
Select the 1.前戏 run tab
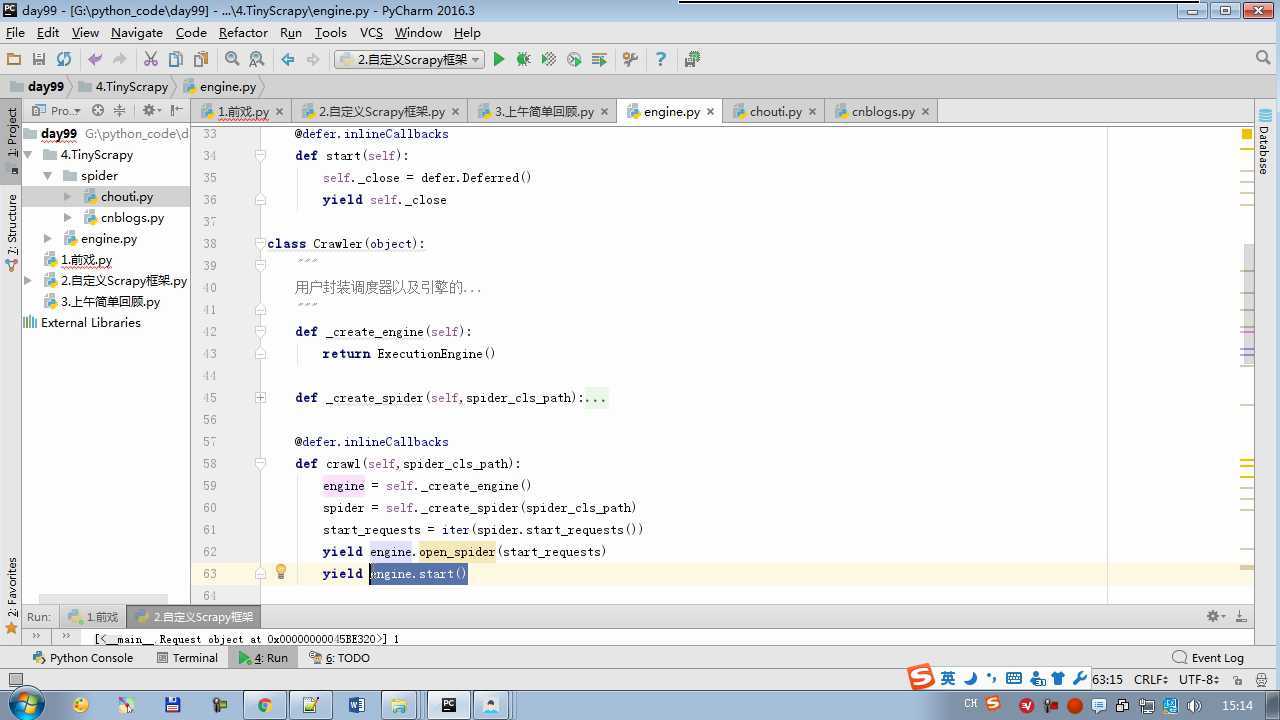pyautogui.click(x=93, y=617)
